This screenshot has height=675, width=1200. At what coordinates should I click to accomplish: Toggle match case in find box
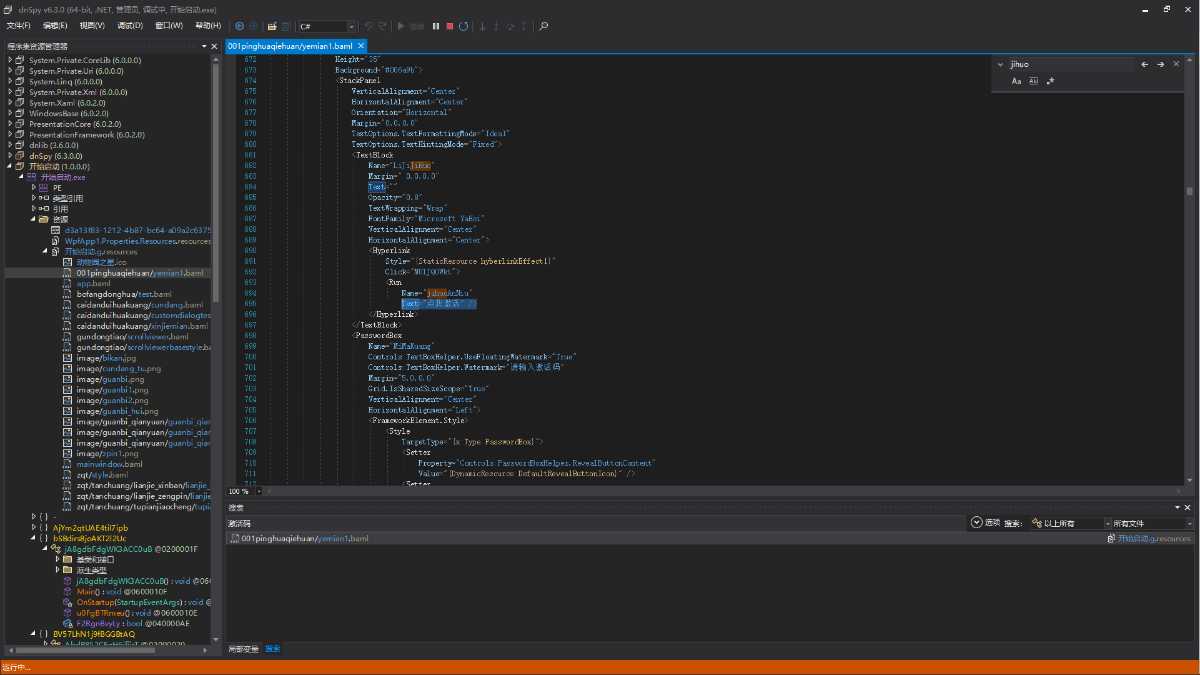click(x=1016, y=81)
